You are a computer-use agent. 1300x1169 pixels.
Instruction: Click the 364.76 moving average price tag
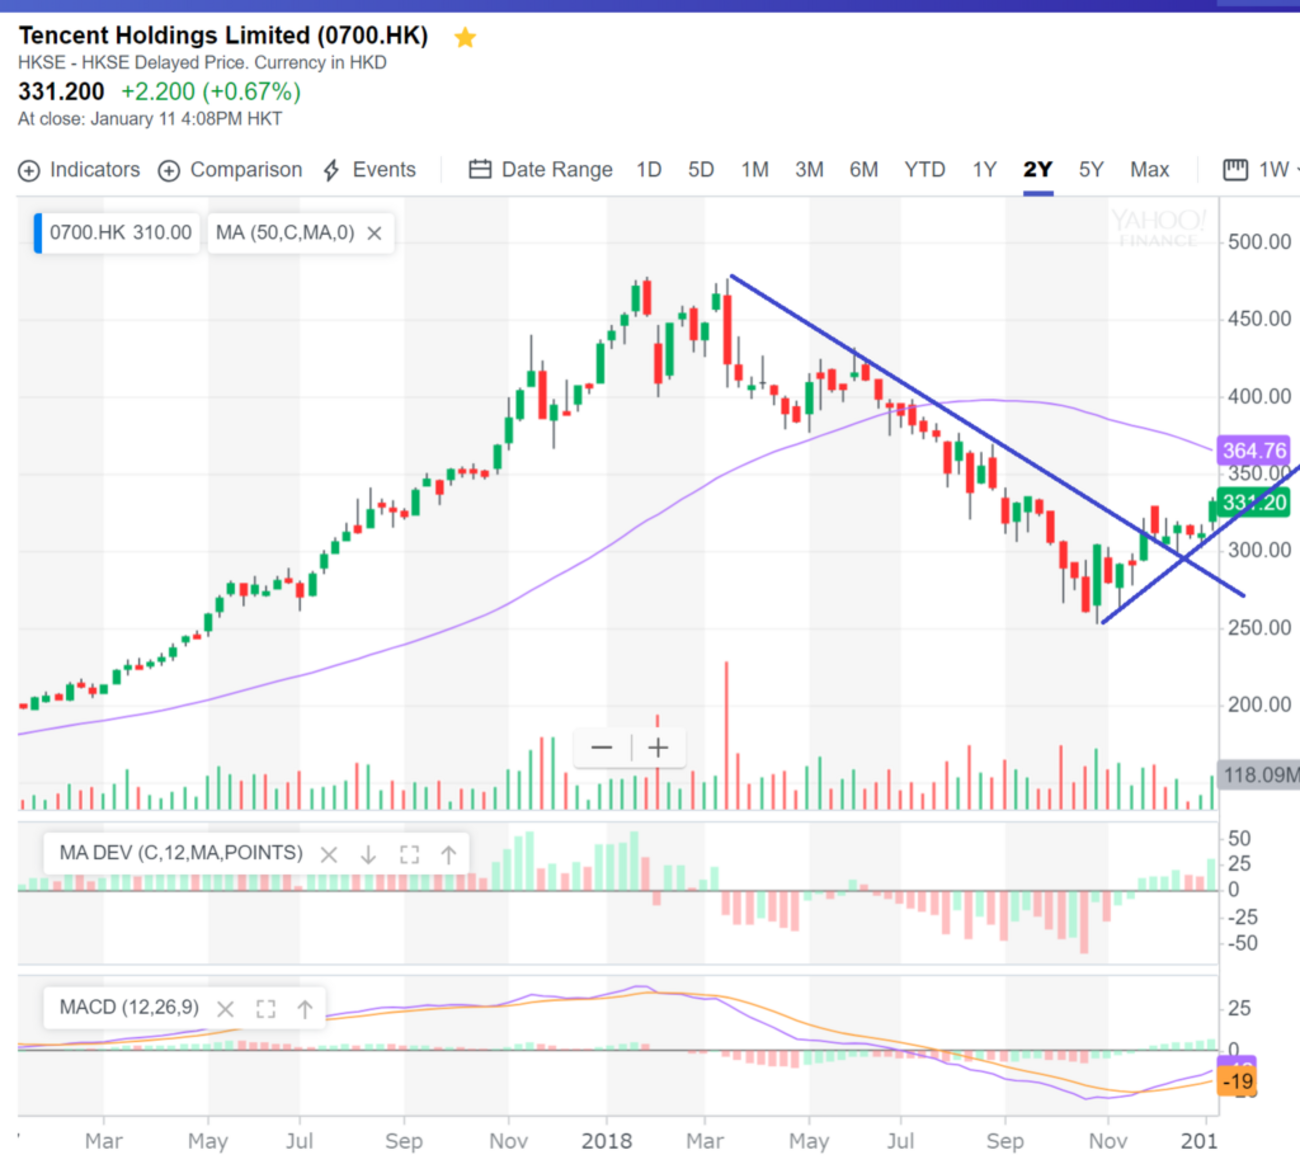coord(1254,451)
